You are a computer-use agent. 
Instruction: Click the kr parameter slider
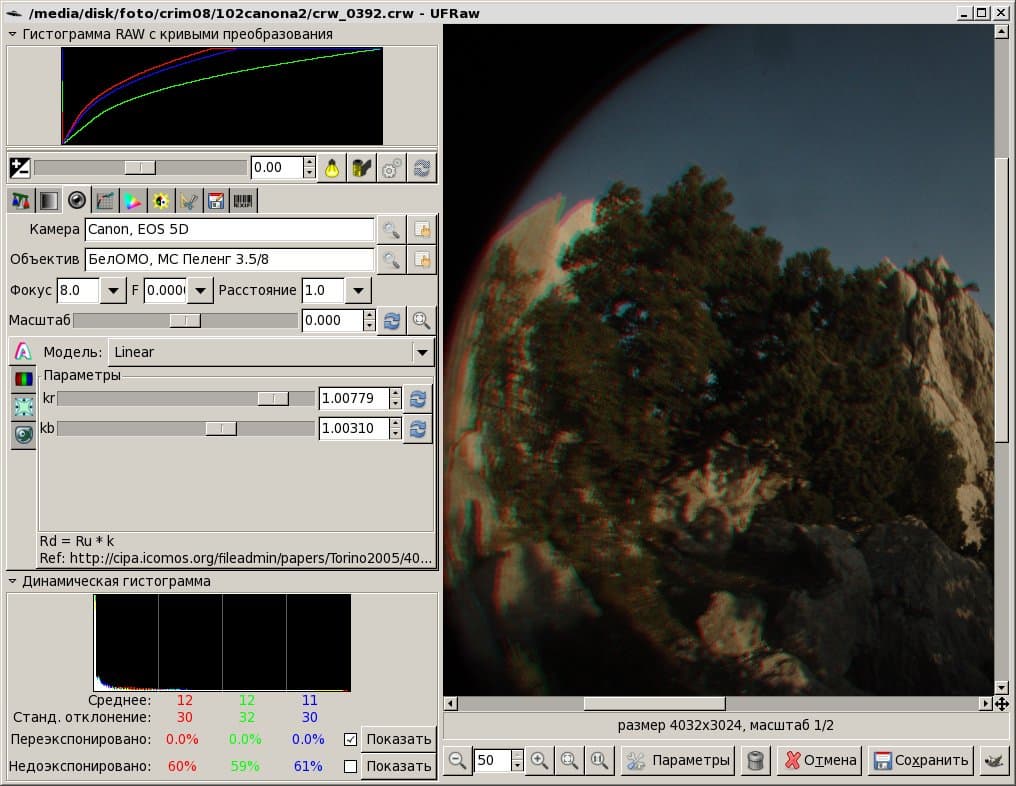pos(185,399)
